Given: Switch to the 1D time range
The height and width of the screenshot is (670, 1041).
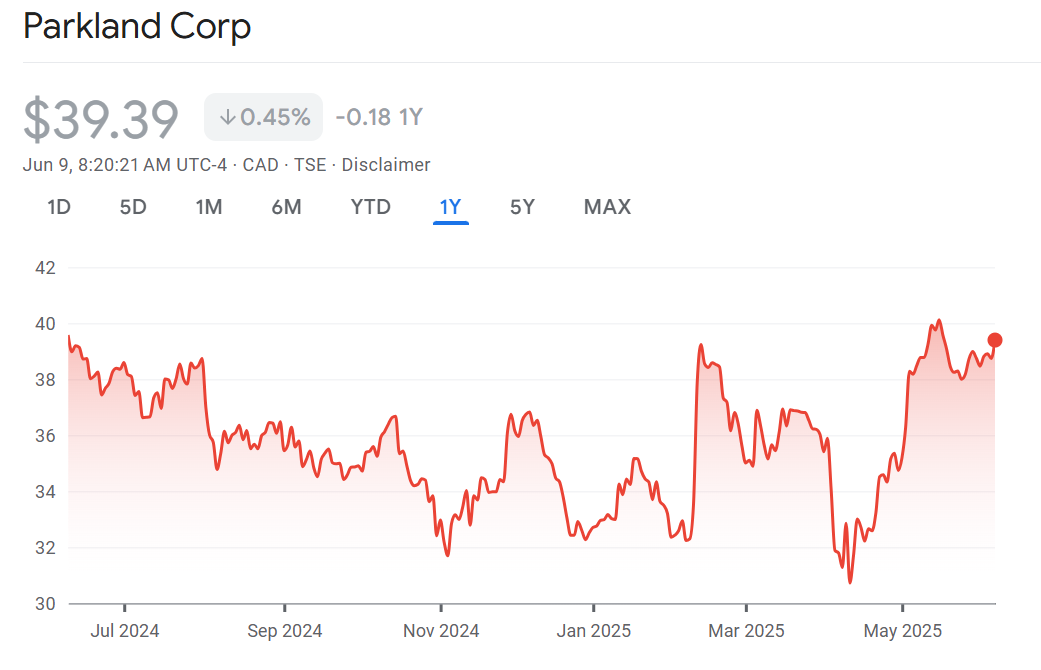Looking at the screenshot, I should 59,207.
